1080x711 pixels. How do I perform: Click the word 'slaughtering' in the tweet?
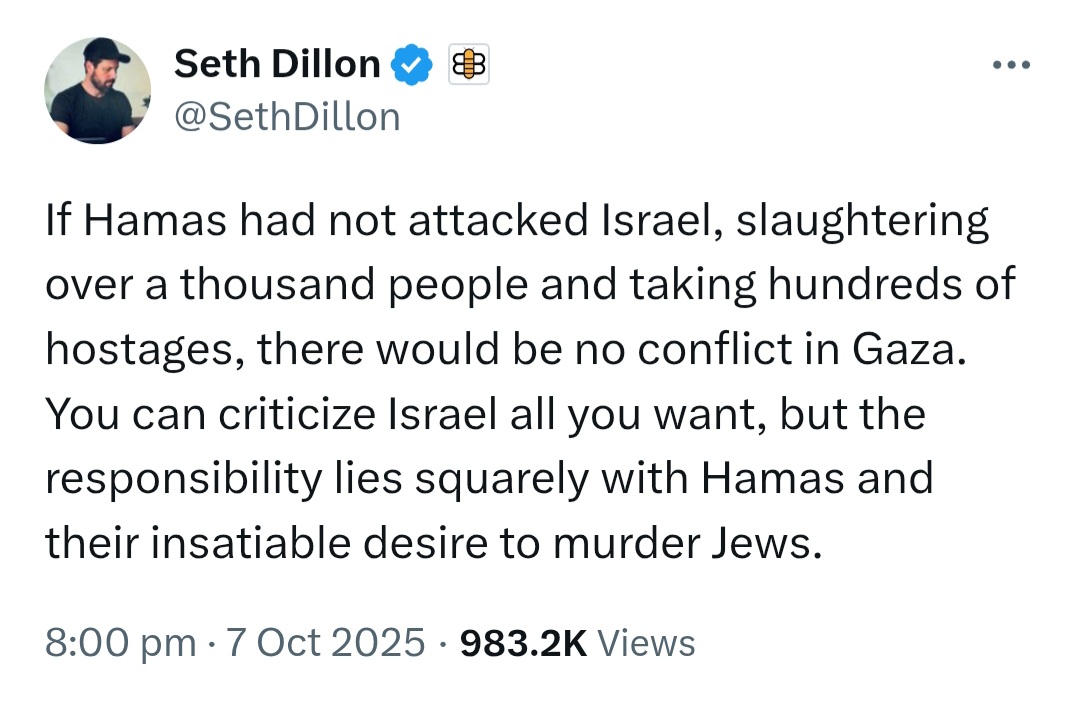(862, 222)
